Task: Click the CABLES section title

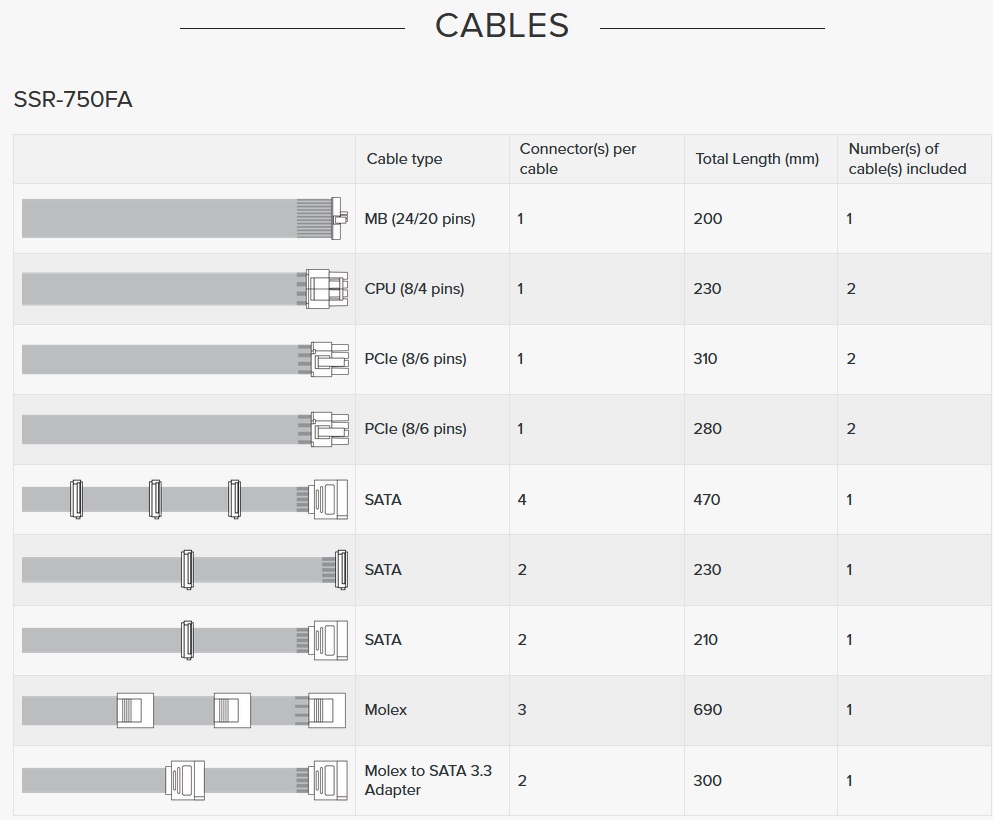Action: pos(502,26)
